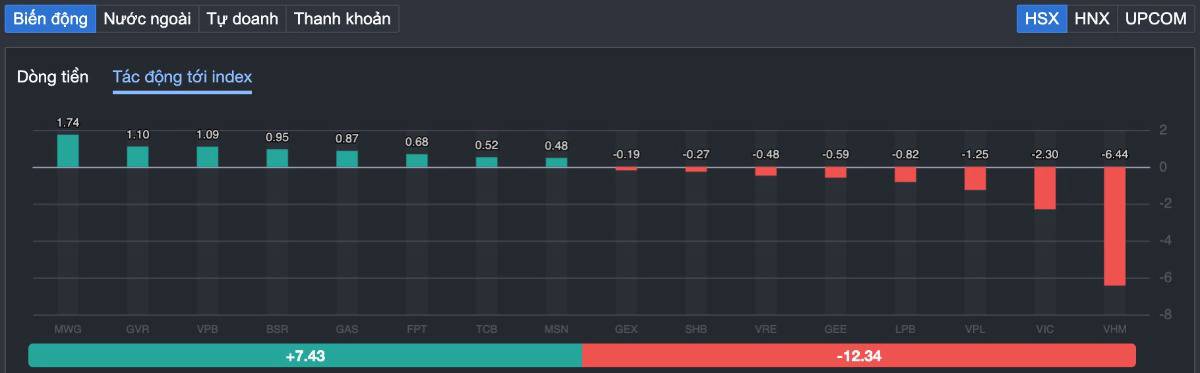This screenshot has height=373, width=1200.
Task: Click the 0.95 value above BSR
Action: [277, 137]
